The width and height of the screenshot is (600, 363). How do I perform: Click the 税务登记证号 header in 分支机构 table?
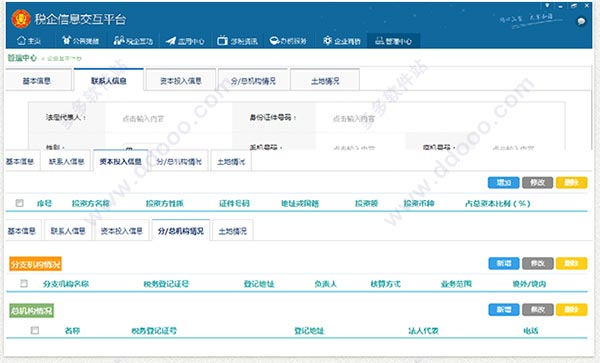(166, 284)
